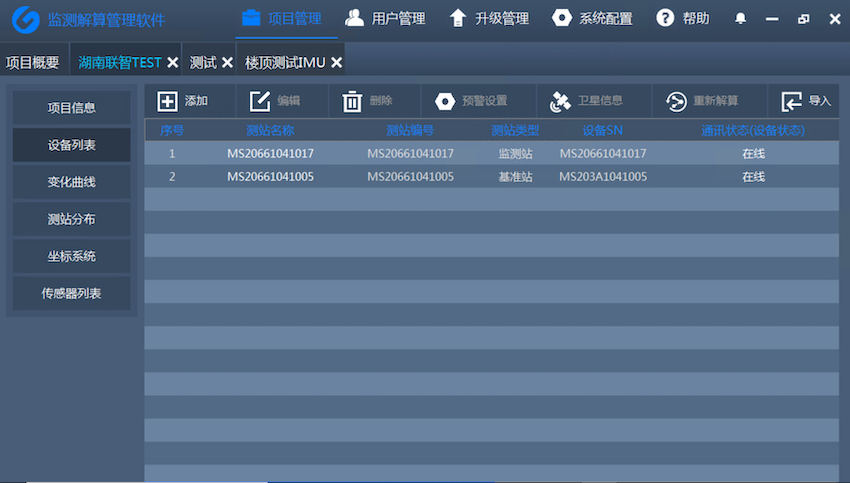Click the 添加 toolbar label
The height and width of the screenshot is (483, 850).
(196, 101)
